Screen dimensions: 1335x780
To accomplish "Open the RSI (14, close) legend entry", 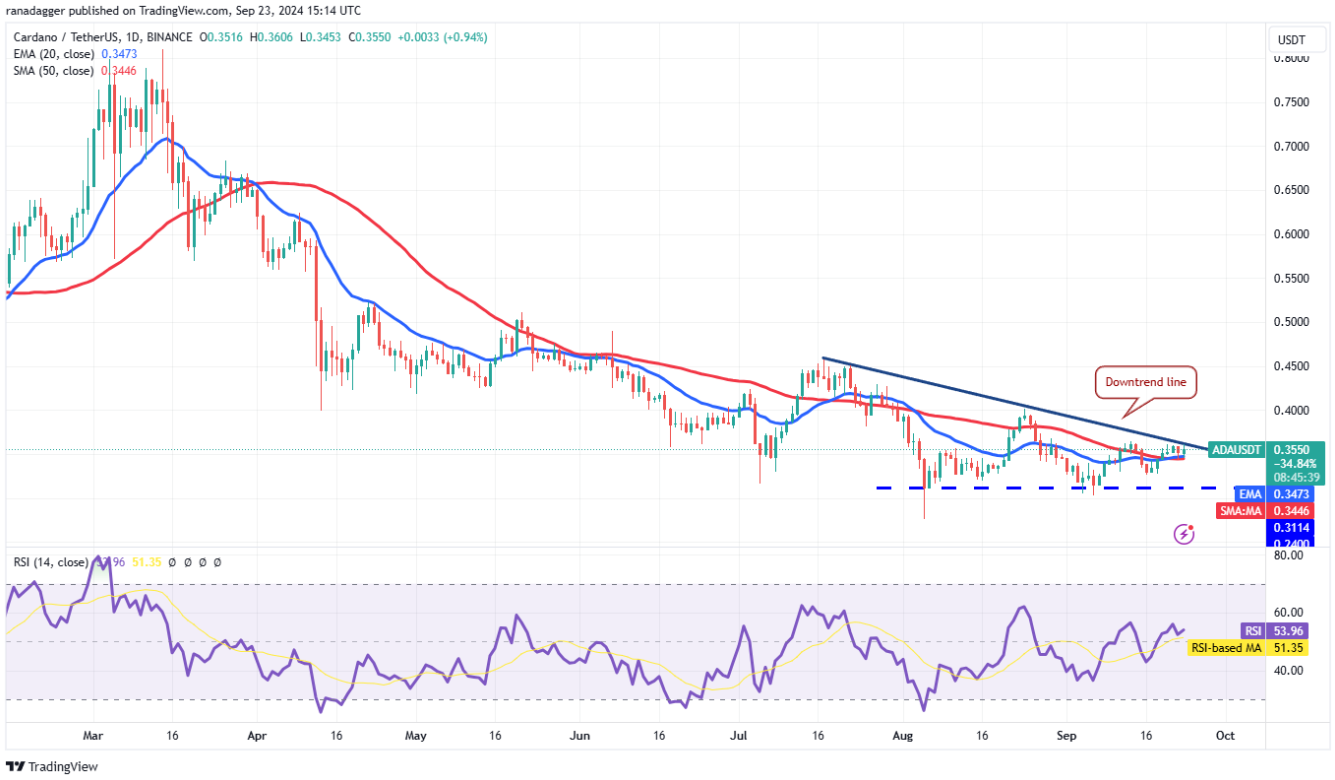I will coord(48,562).
